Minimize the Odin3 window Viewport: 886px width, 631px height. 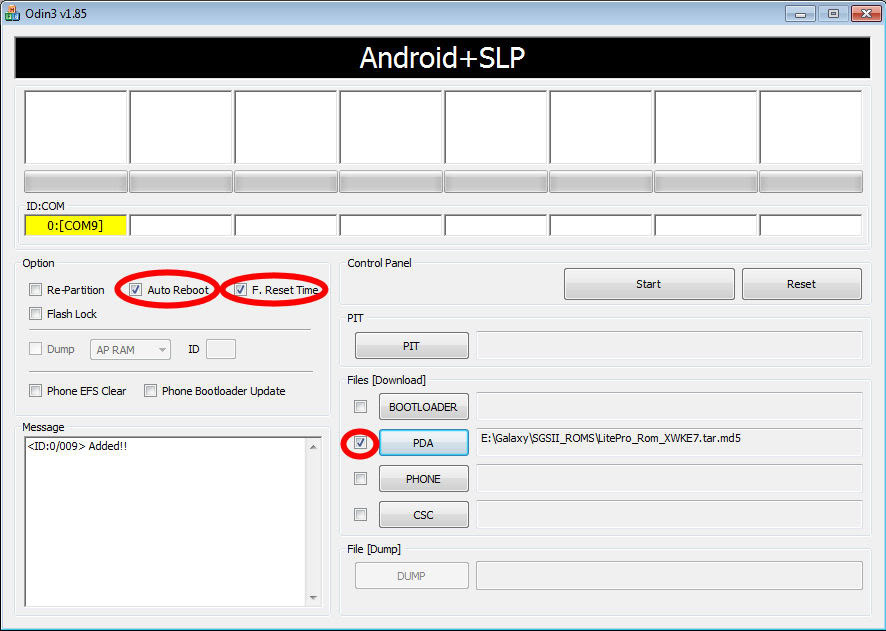(800, 14)
